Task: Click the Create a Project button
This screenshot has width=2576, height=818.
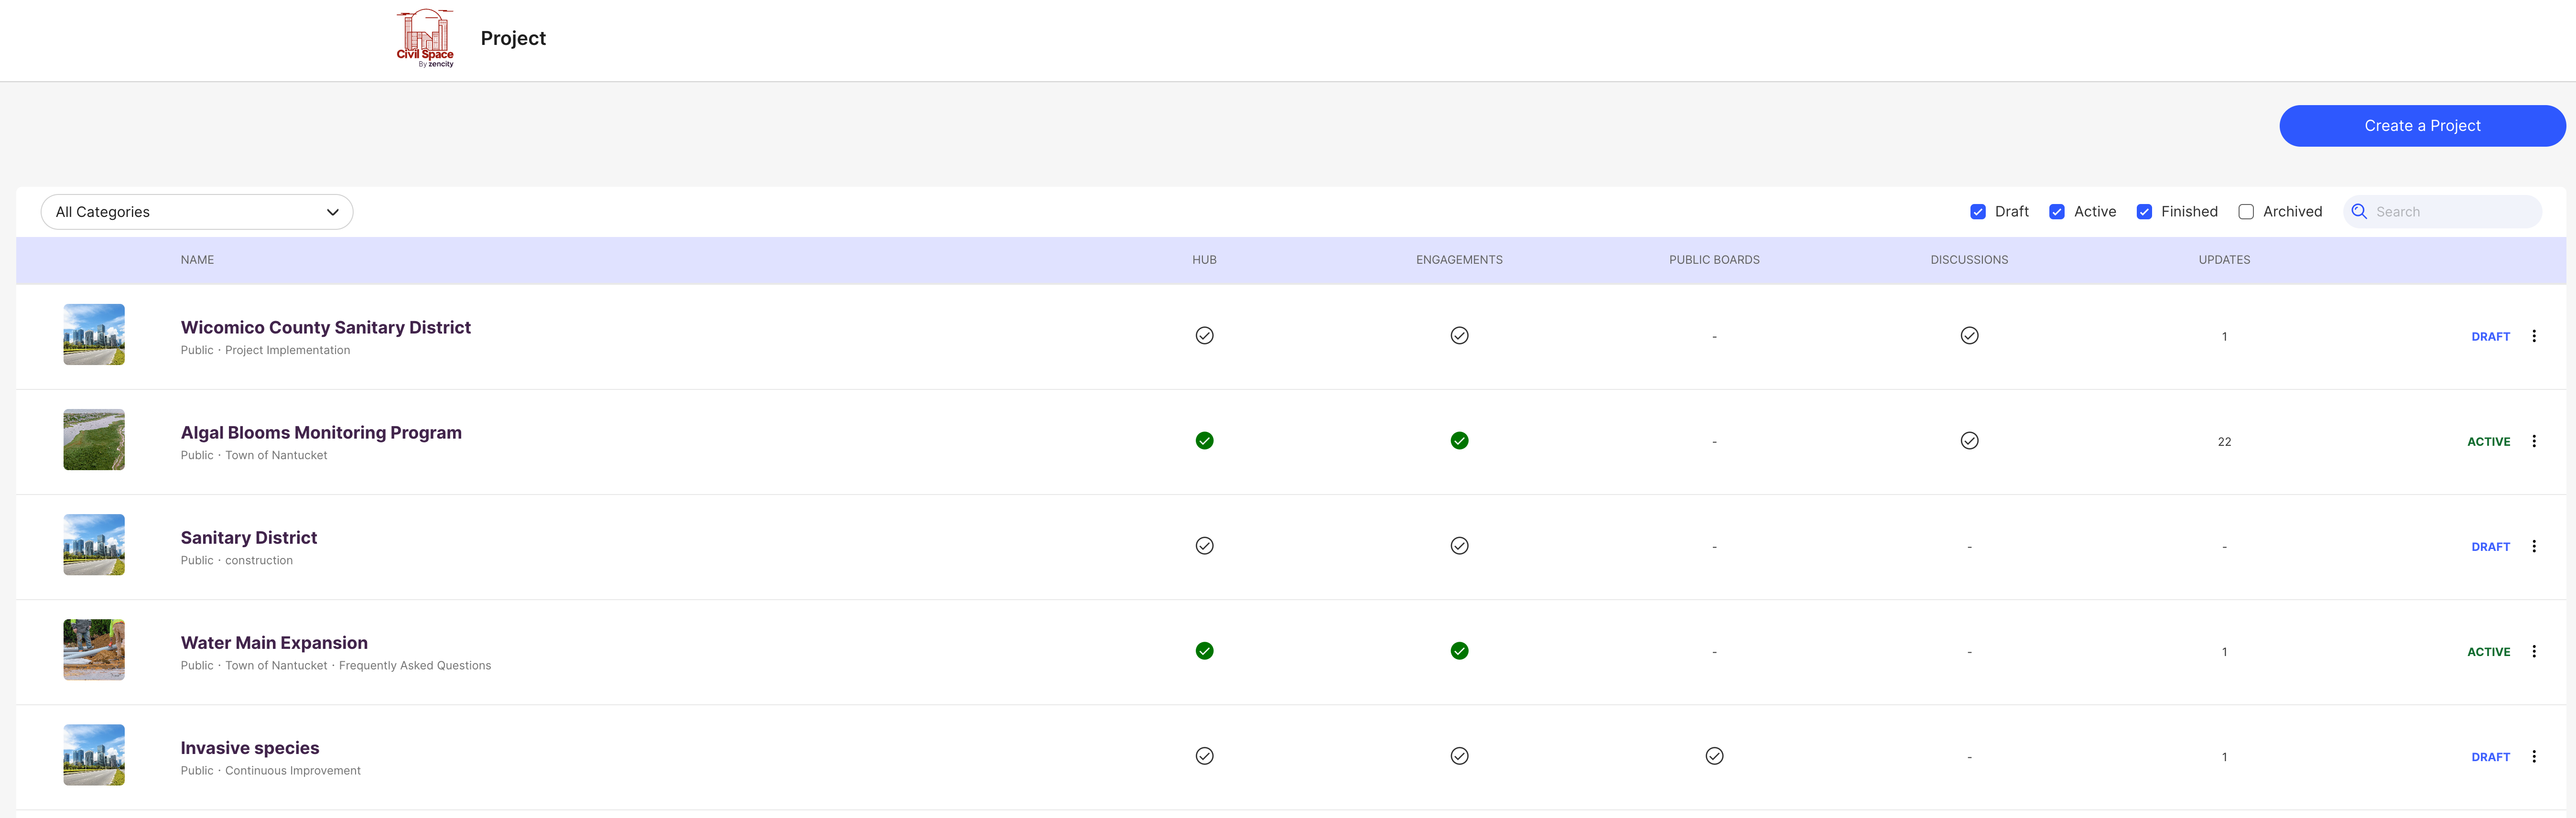Action: point(2422,125)
